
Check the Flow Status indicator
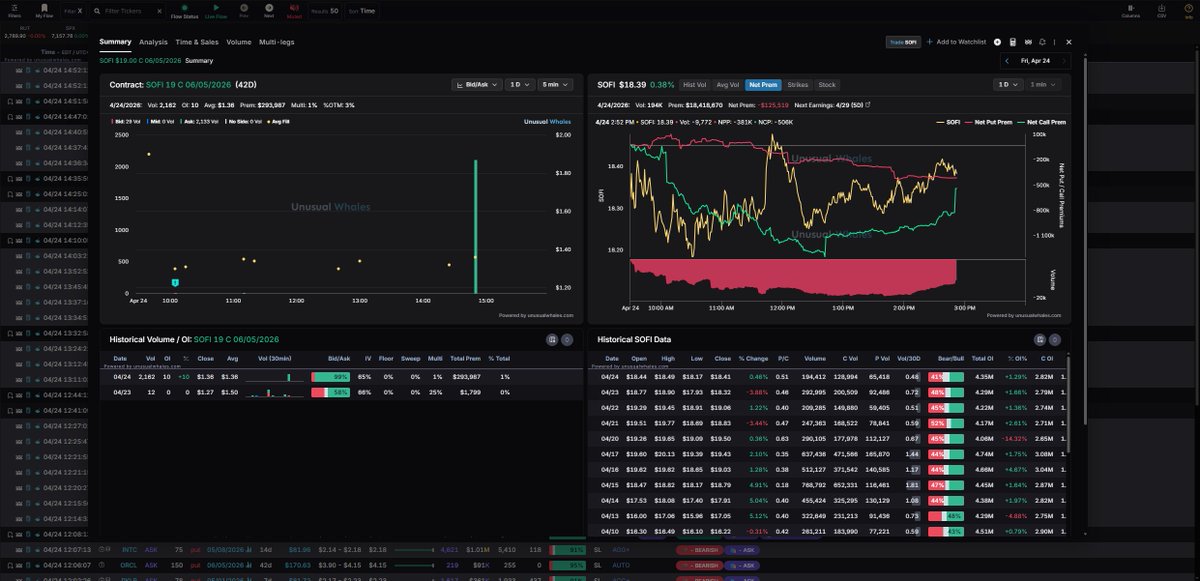184,10
